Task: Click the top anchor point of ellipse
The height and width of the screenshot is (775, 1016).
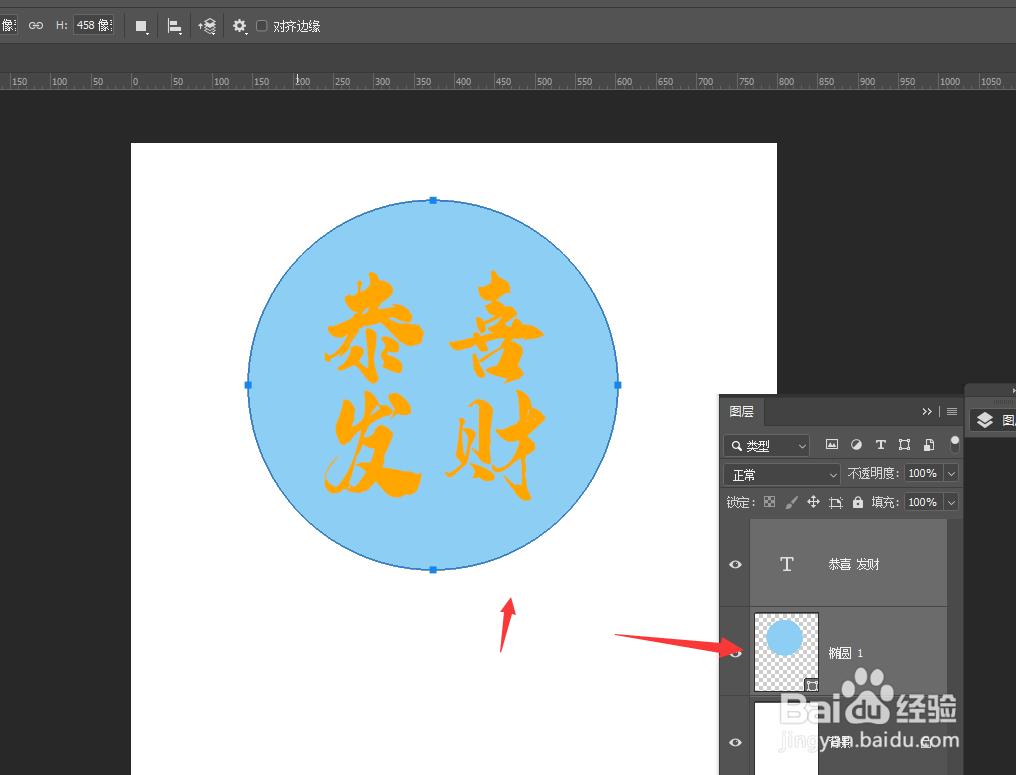Action: click(433, 200)
